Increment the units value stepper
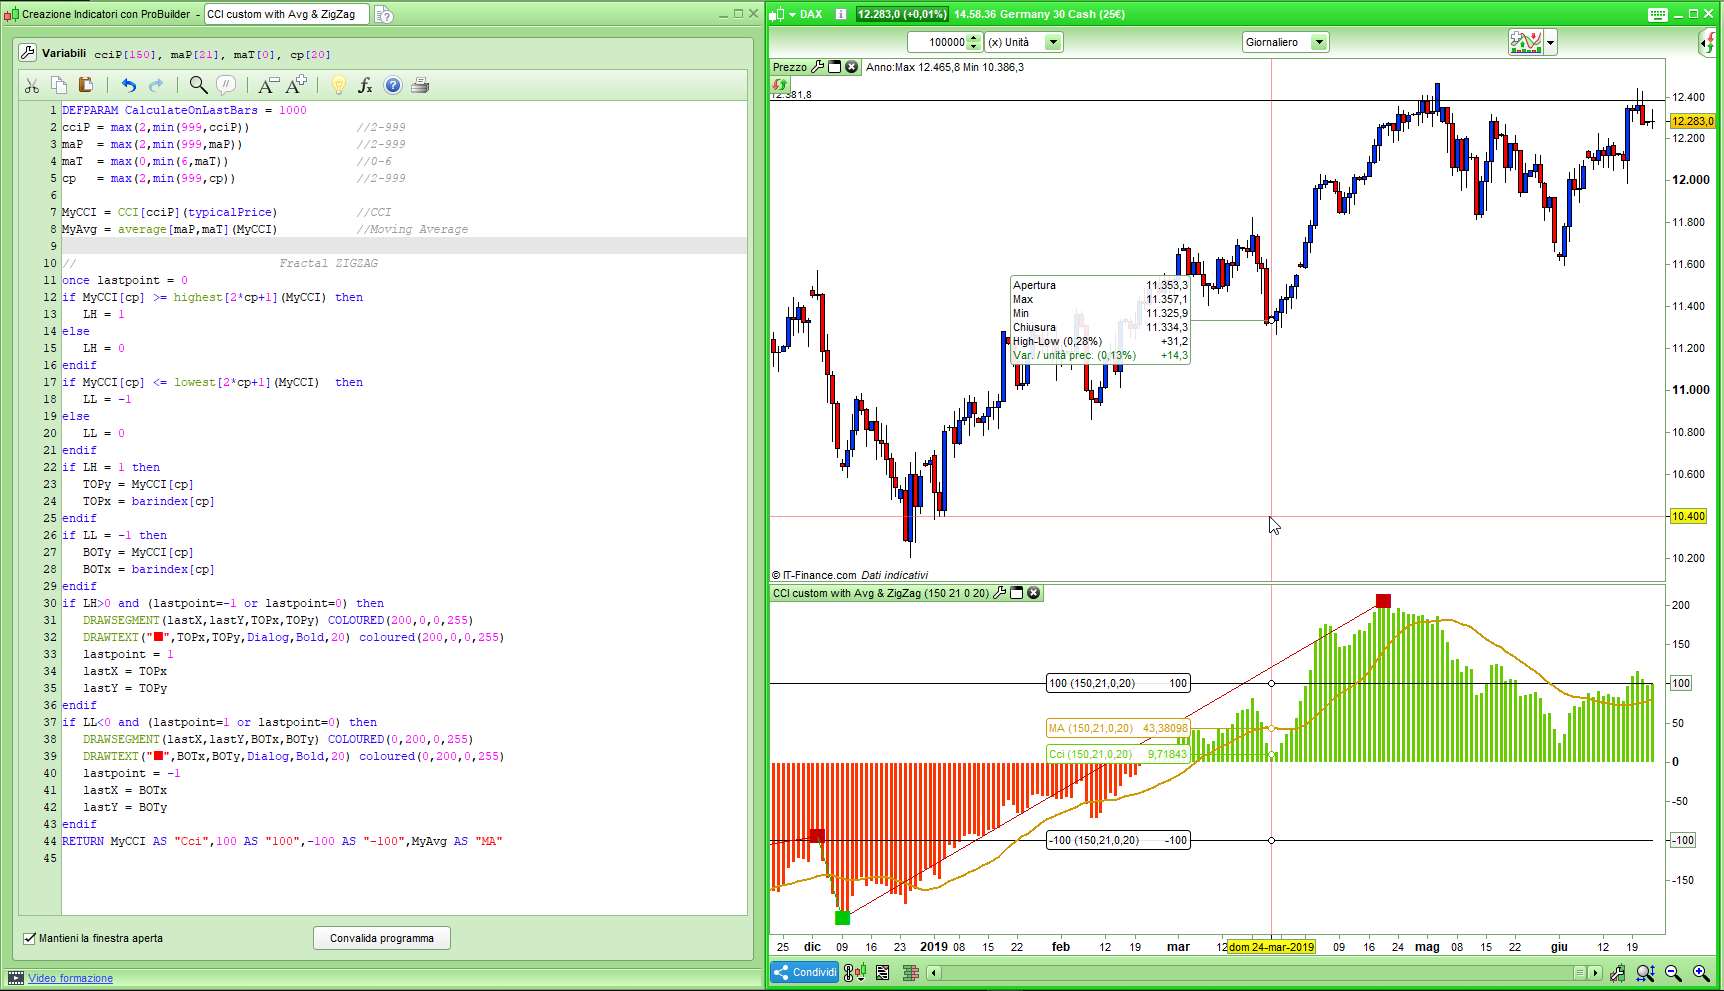This screenshot has height=991, width=1724. (x=975, y=38)
